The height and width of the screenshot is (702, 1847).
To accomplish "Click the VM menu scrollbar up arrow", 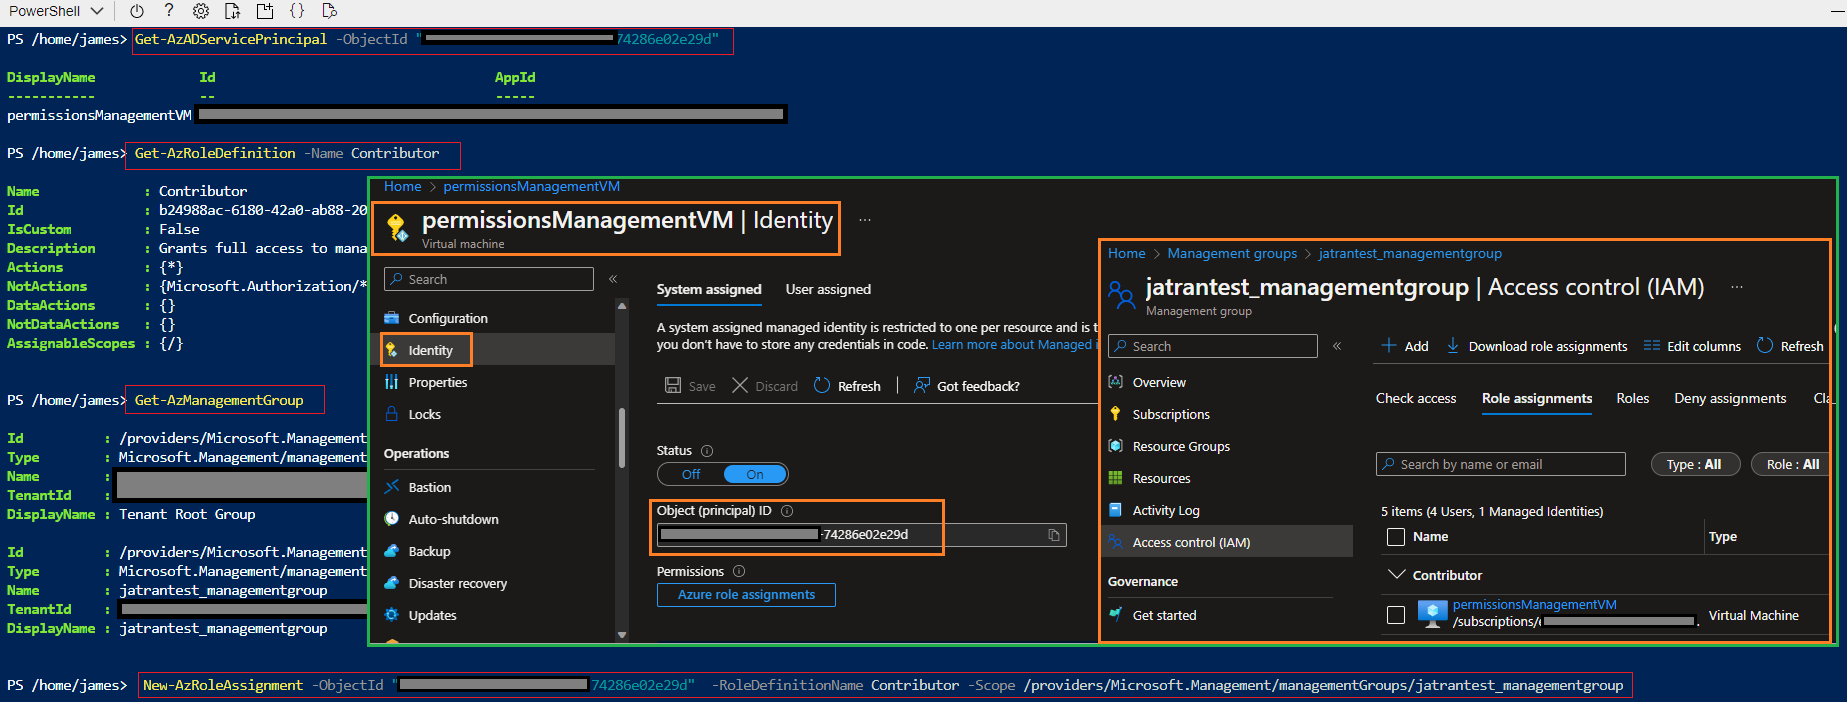I will click(x=622, y=306).
